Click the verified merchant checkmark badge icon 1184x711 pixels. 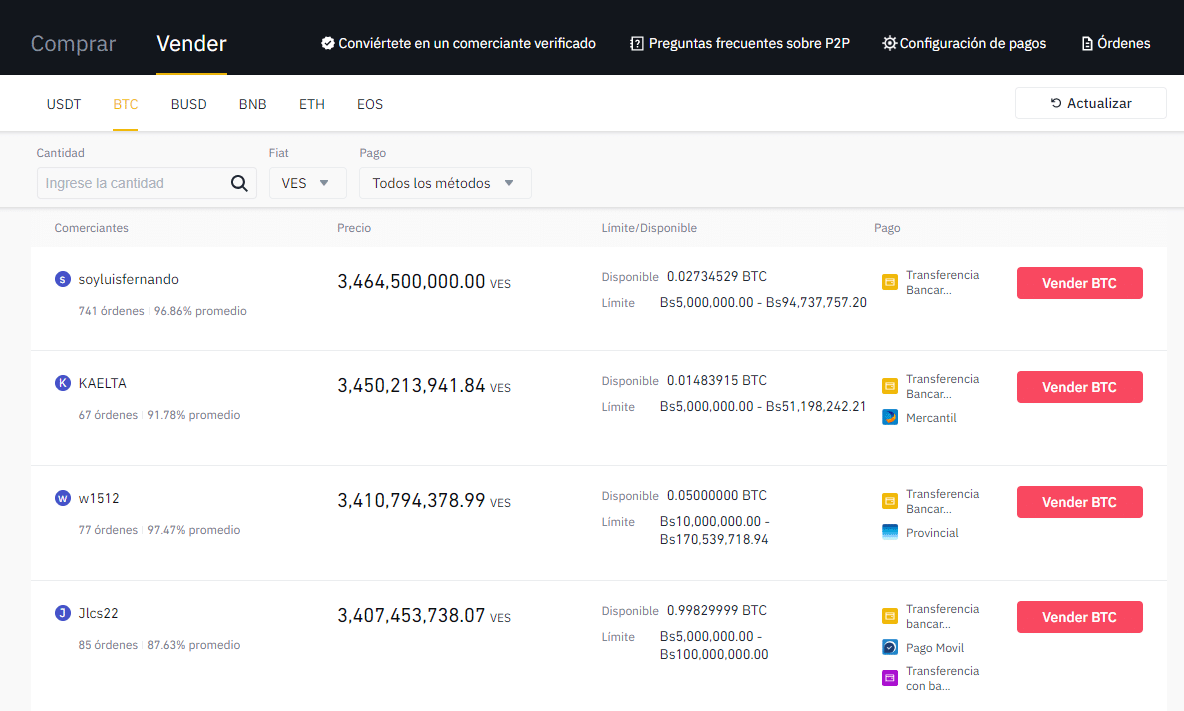coord(327,44)
